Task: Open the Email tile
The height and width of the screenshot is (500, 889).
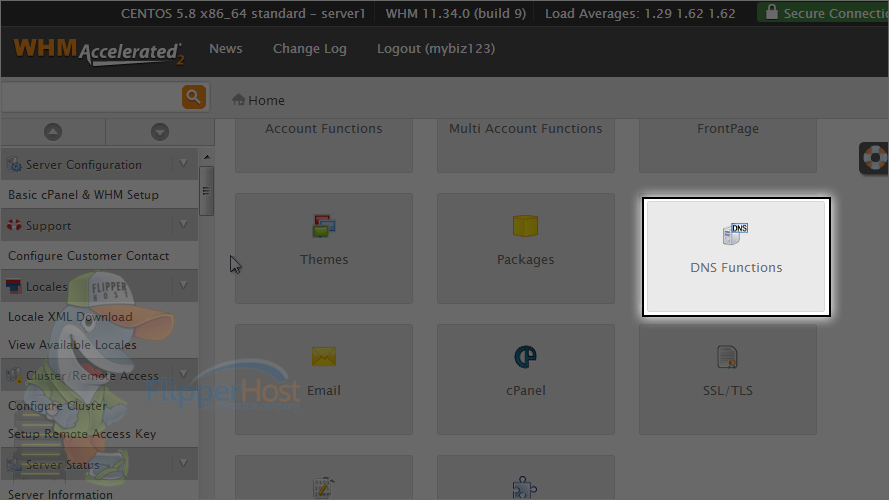Action: point(324,379)
